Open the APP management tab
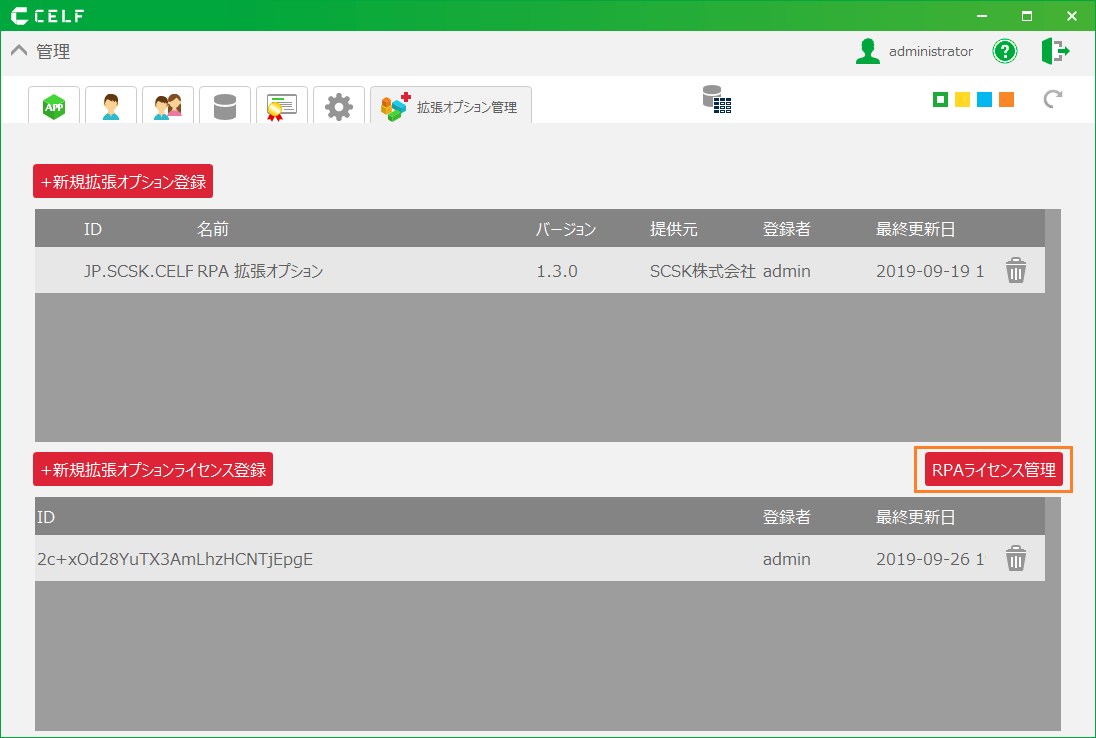This screenshot has width=1096, height=738. point(54,105)
